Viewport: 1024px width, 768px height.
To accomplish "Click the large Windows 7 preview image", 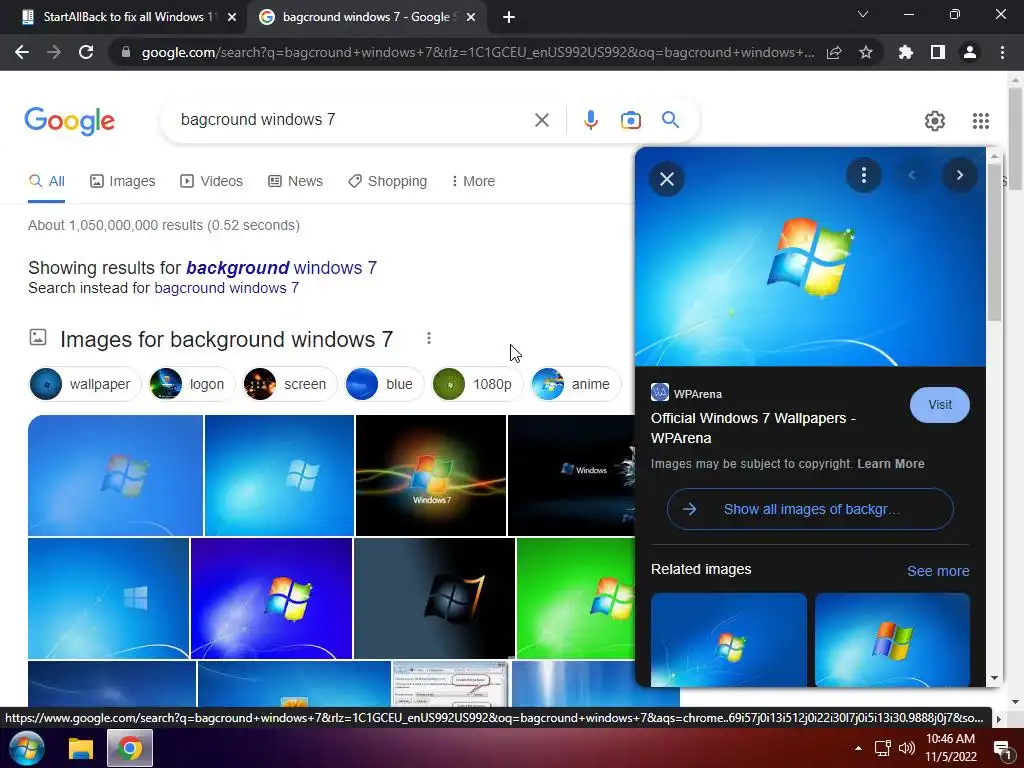I will point(810,257).
